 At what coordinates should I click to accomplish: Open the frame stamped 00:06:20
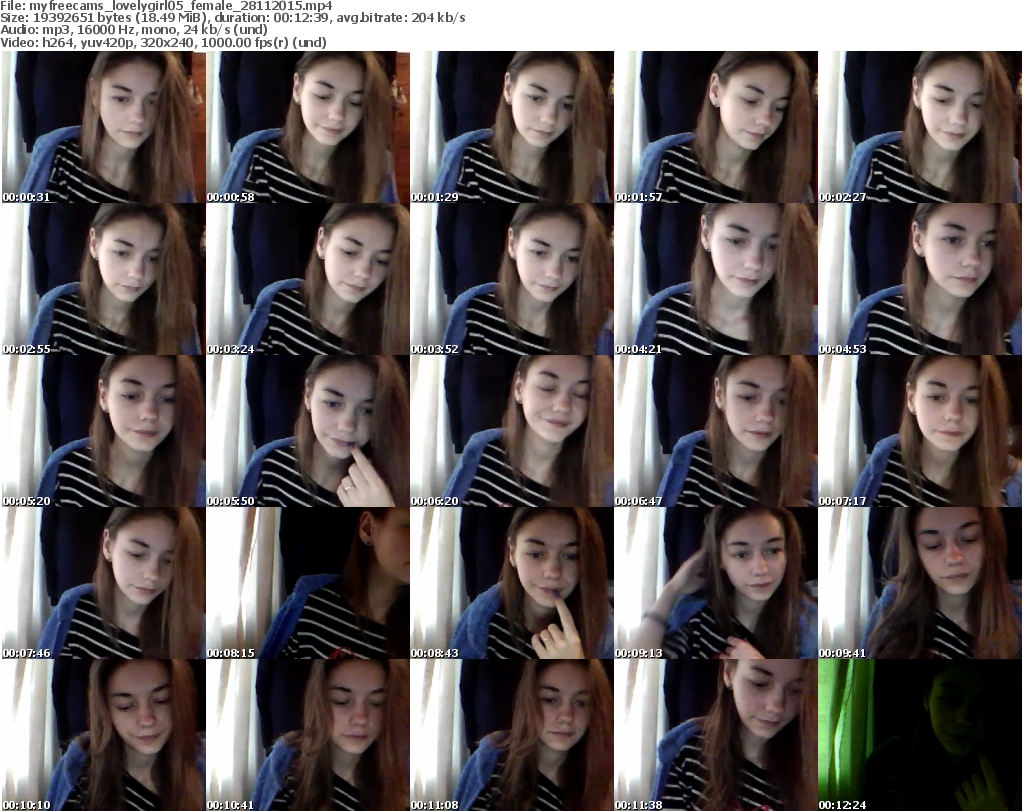point(513,431)
